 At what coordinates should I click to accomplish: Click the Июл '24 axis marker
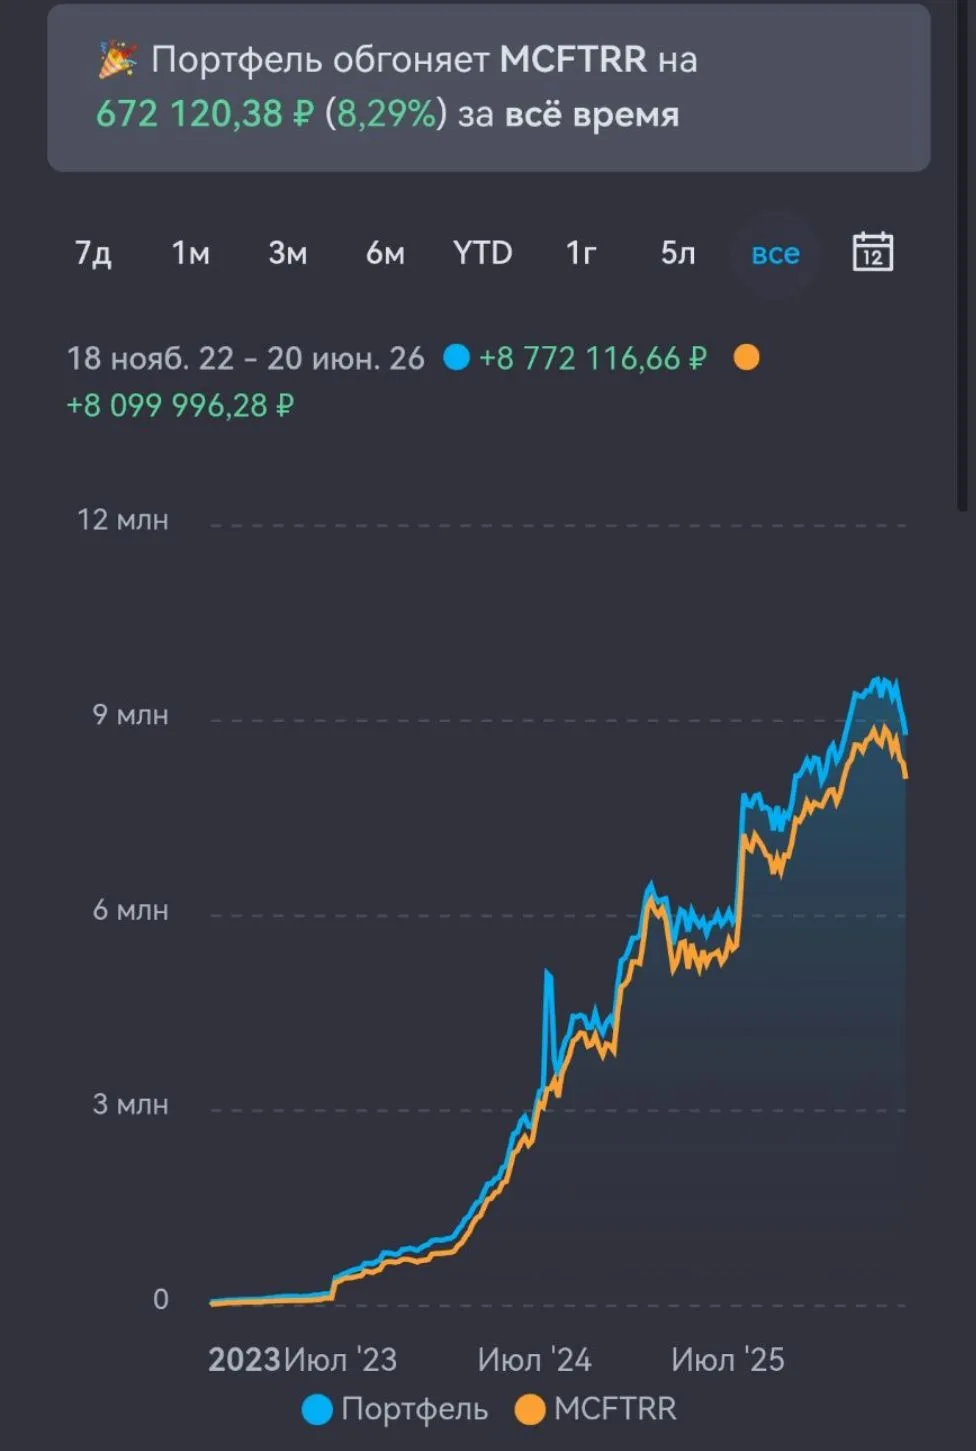(x=534, y=1359)
